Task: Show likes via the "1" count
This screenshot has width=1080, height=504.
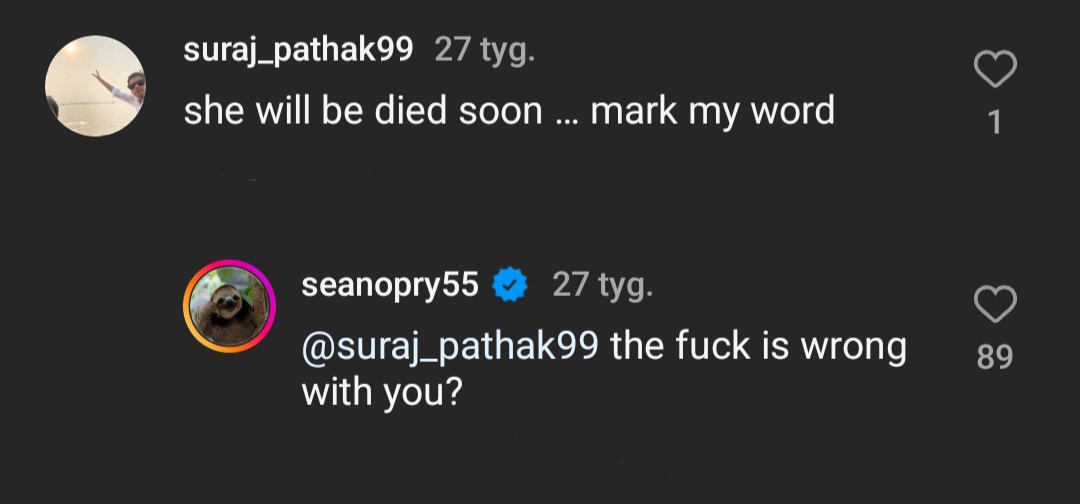Action: (994, 122)
